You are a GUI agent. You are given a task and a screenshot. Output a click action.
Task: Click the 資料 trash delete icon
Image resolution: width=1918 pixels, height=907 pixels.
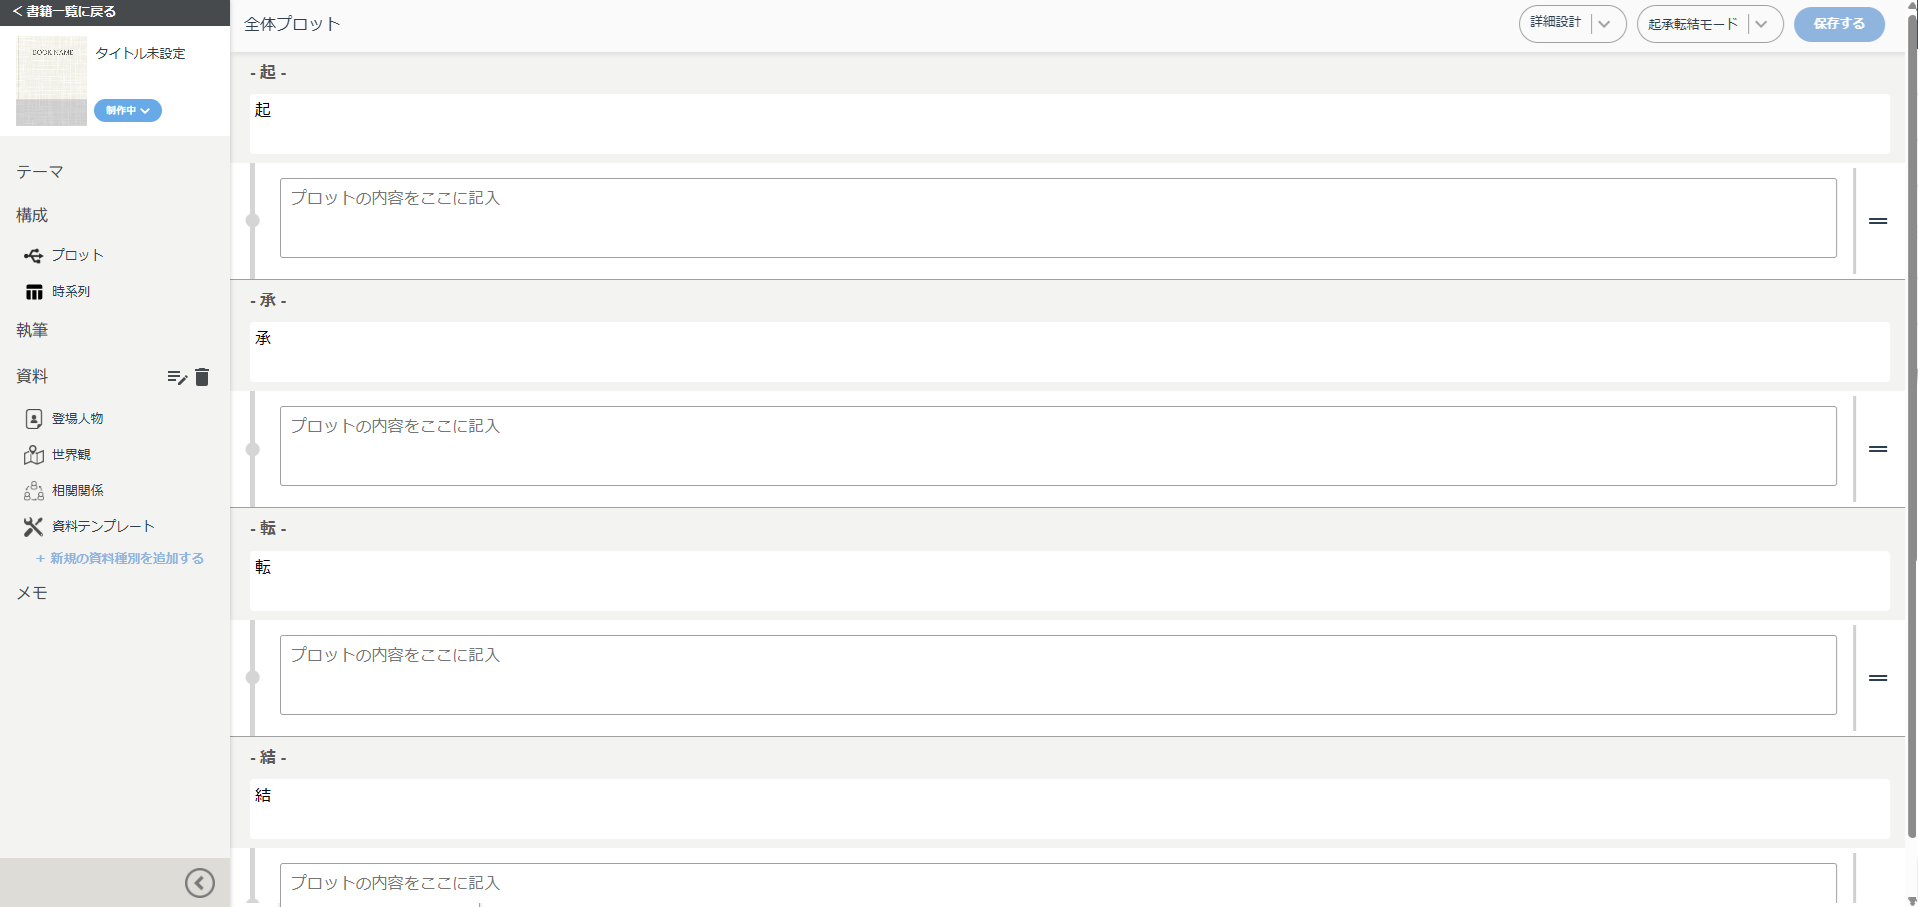[x=202, y=377]
